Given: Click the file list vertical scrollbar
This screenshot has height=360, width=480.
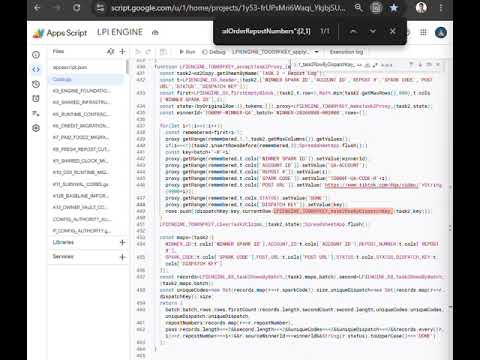Looking at the screenshot, I should (x=127, y=67).
